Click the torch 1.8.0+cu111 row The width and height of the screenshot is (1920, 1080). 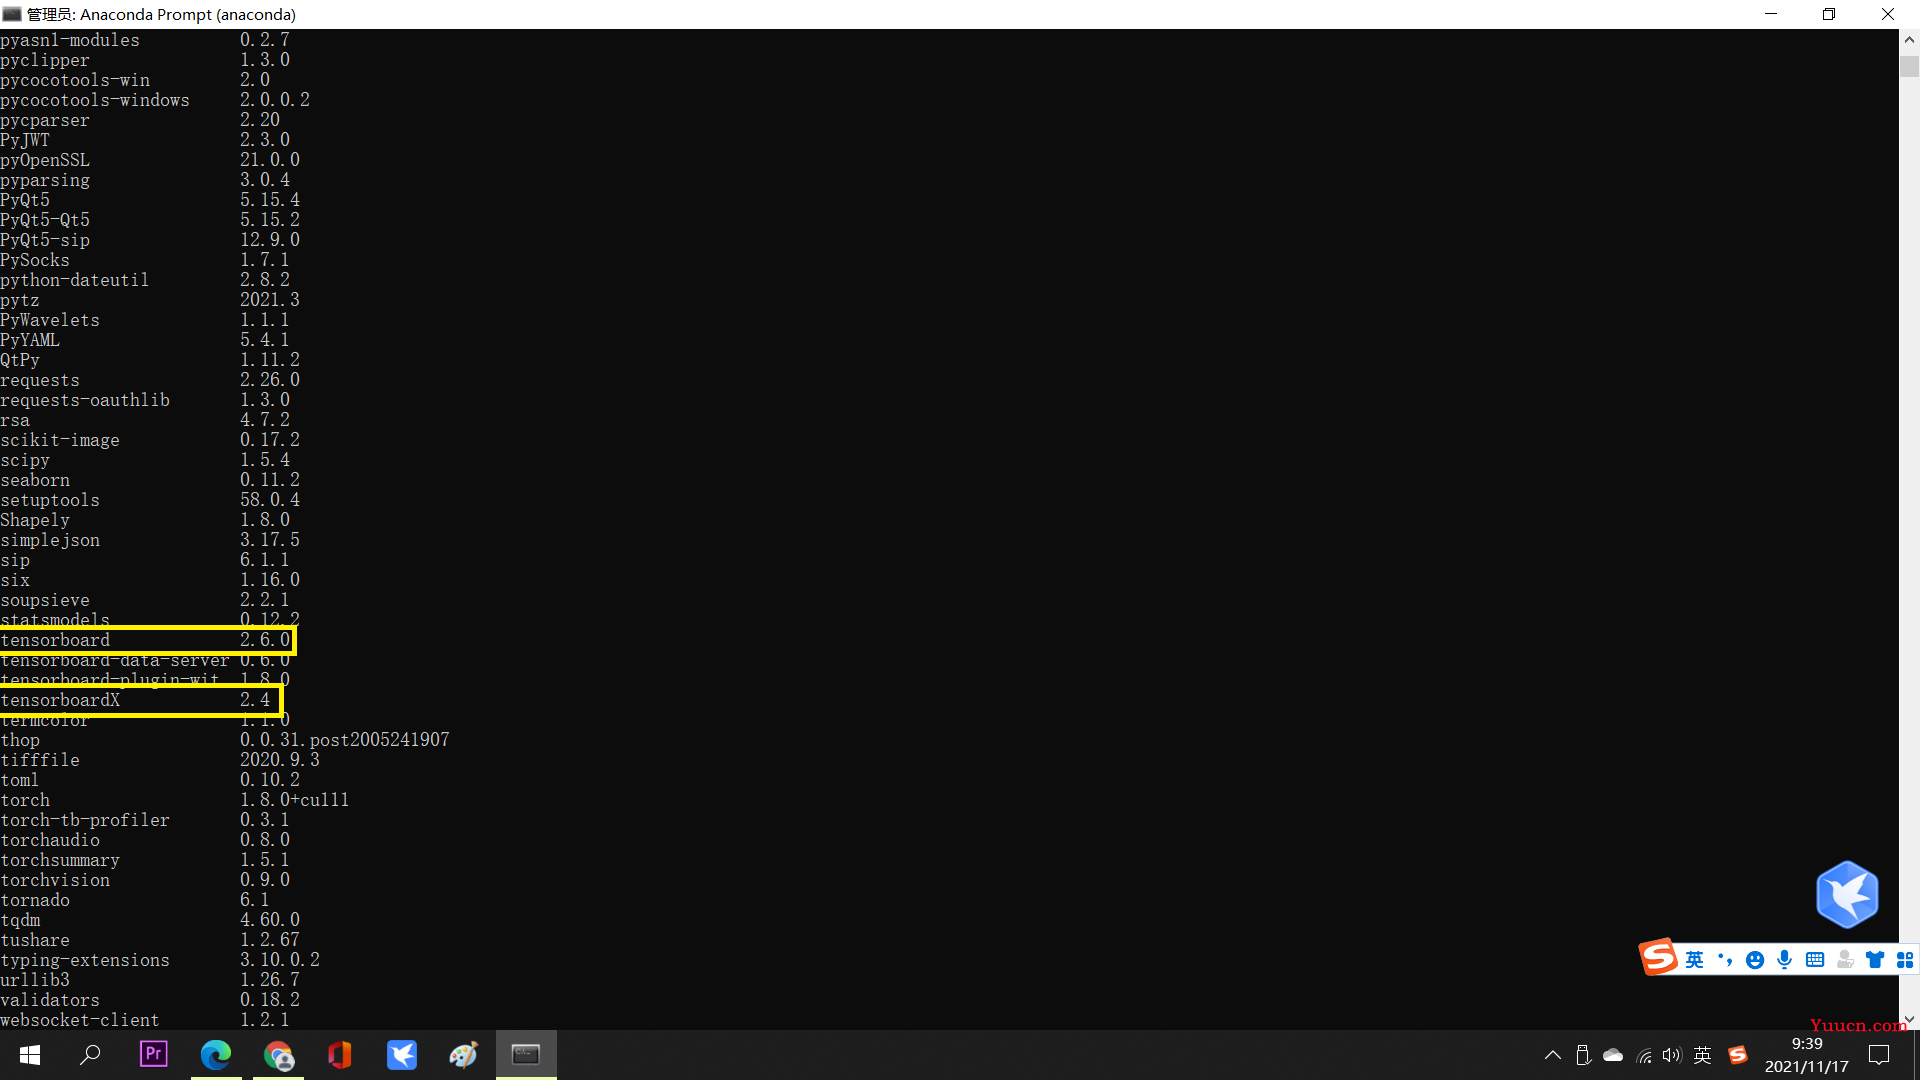pyautogui.click(x=175, y=800)
